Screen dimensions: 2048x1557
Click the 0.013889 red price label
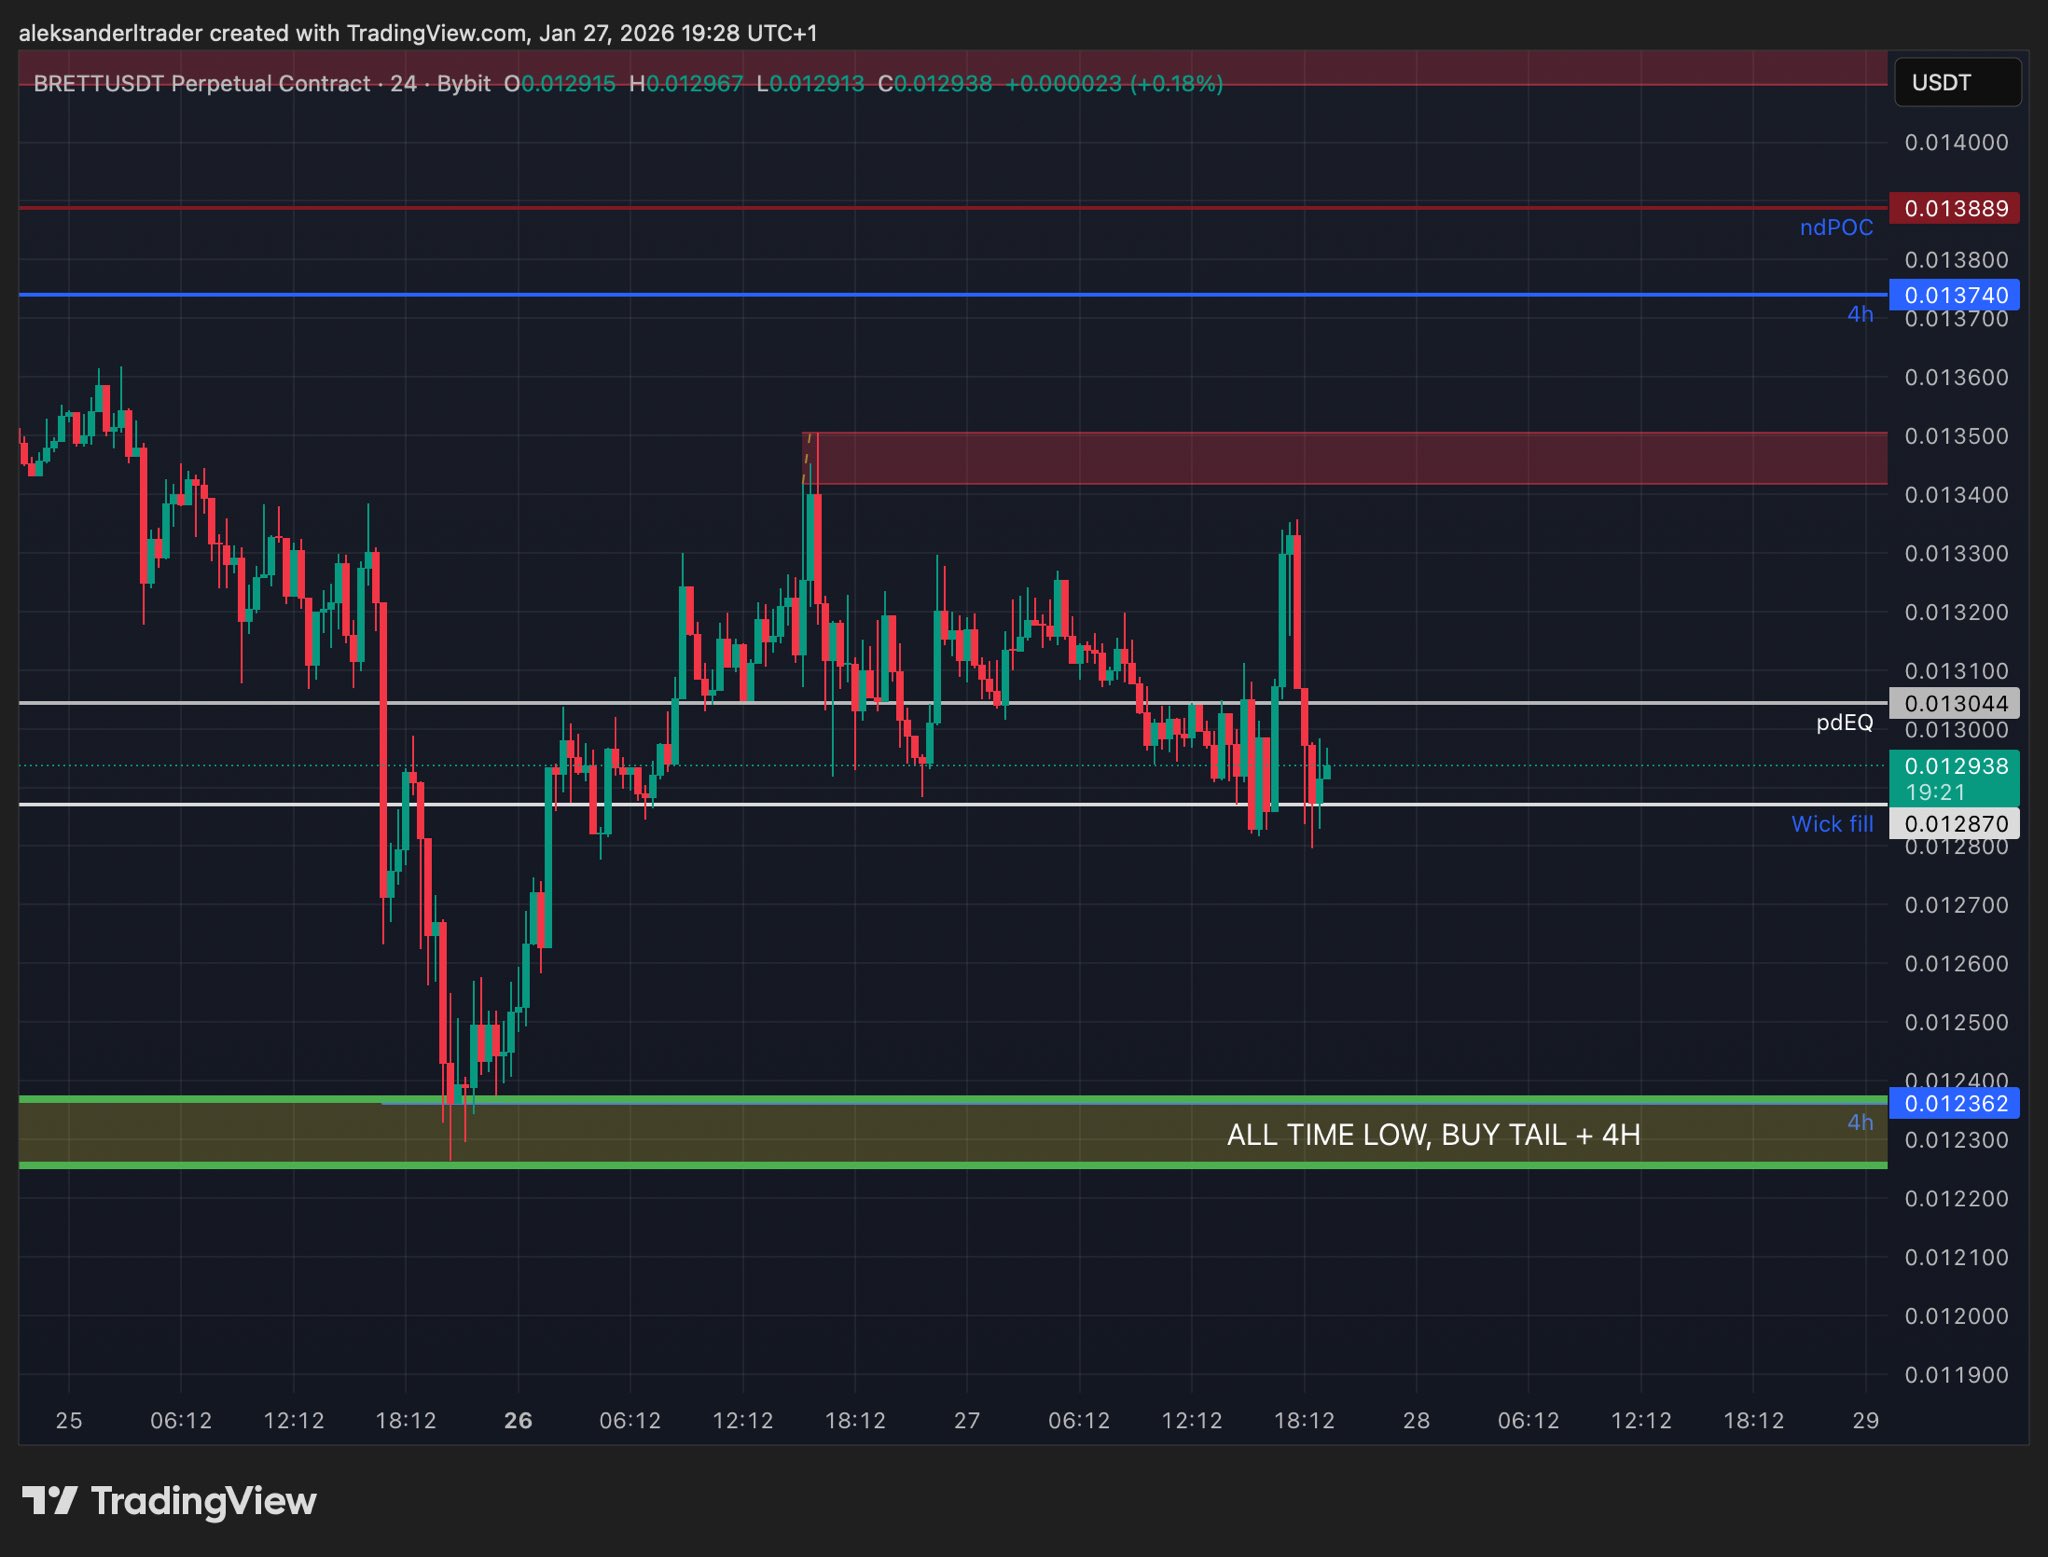pos(1954,208)
